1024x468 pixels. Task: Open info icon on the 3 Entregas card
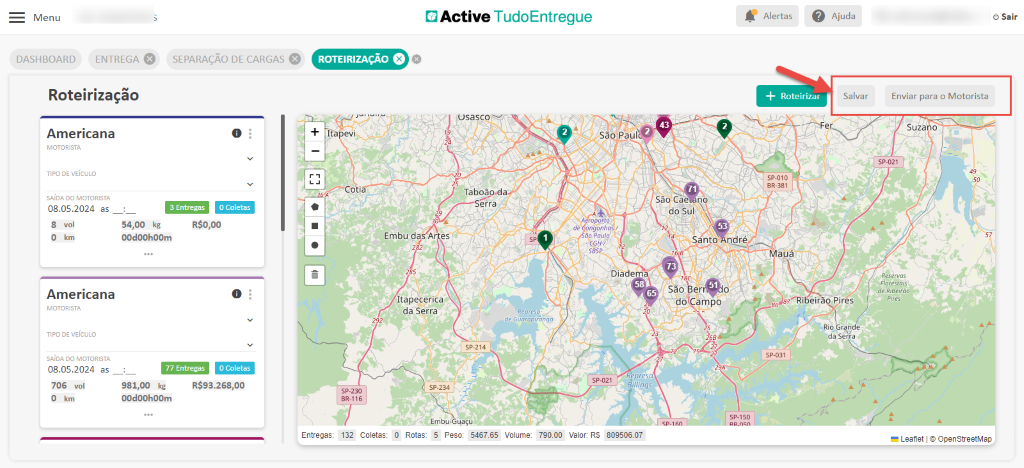(x=236, y=133)
